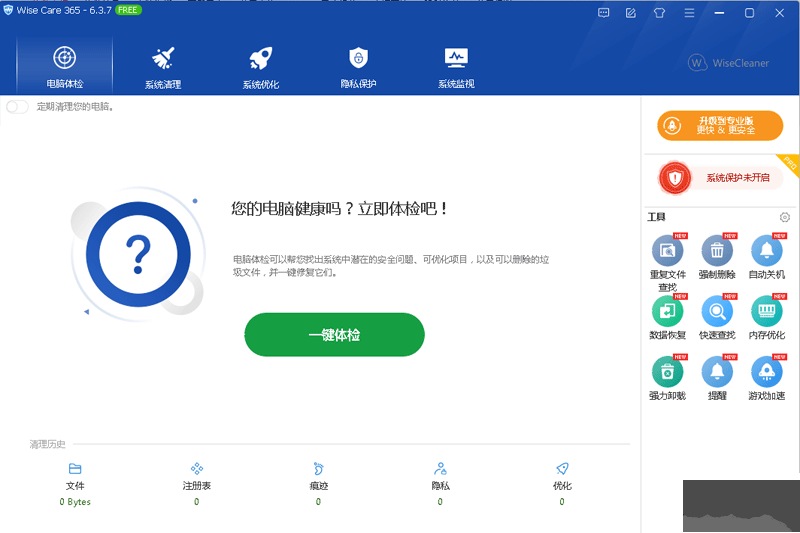The height and width of the screenshot is (533, 800).
Task: Close the Wise Care 365 window
Action: [780, 13]
